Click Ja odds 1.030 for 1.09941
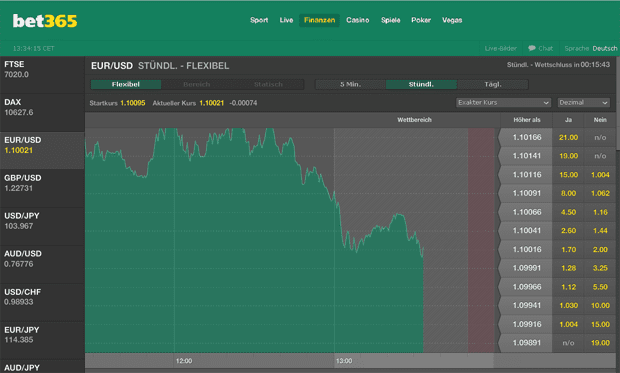The height and width of the screenshot is (373, 620). pos(568,305)
